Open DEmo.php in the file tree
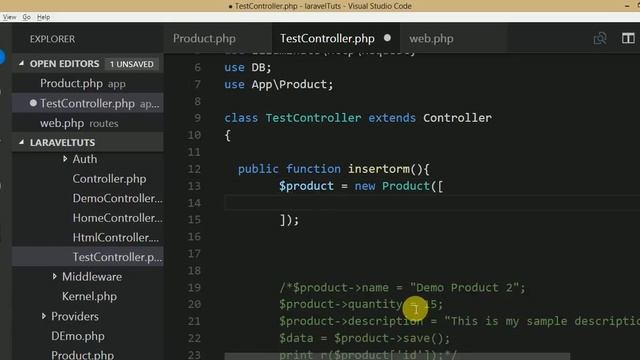The image size is (640, 360). click(x=78, y=336)
